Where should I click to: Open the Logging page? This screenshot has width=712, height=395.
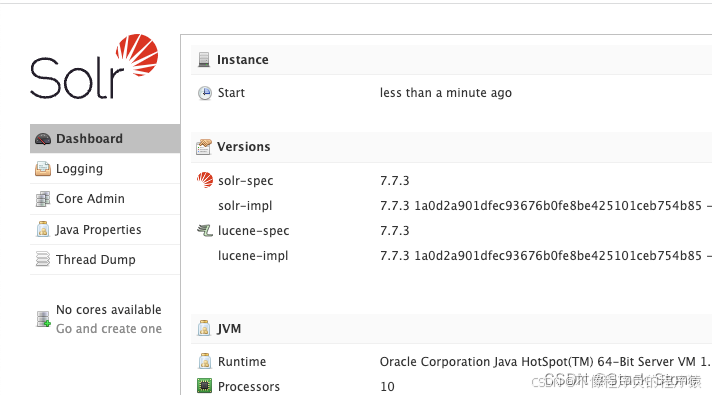(x=105, y=169)
